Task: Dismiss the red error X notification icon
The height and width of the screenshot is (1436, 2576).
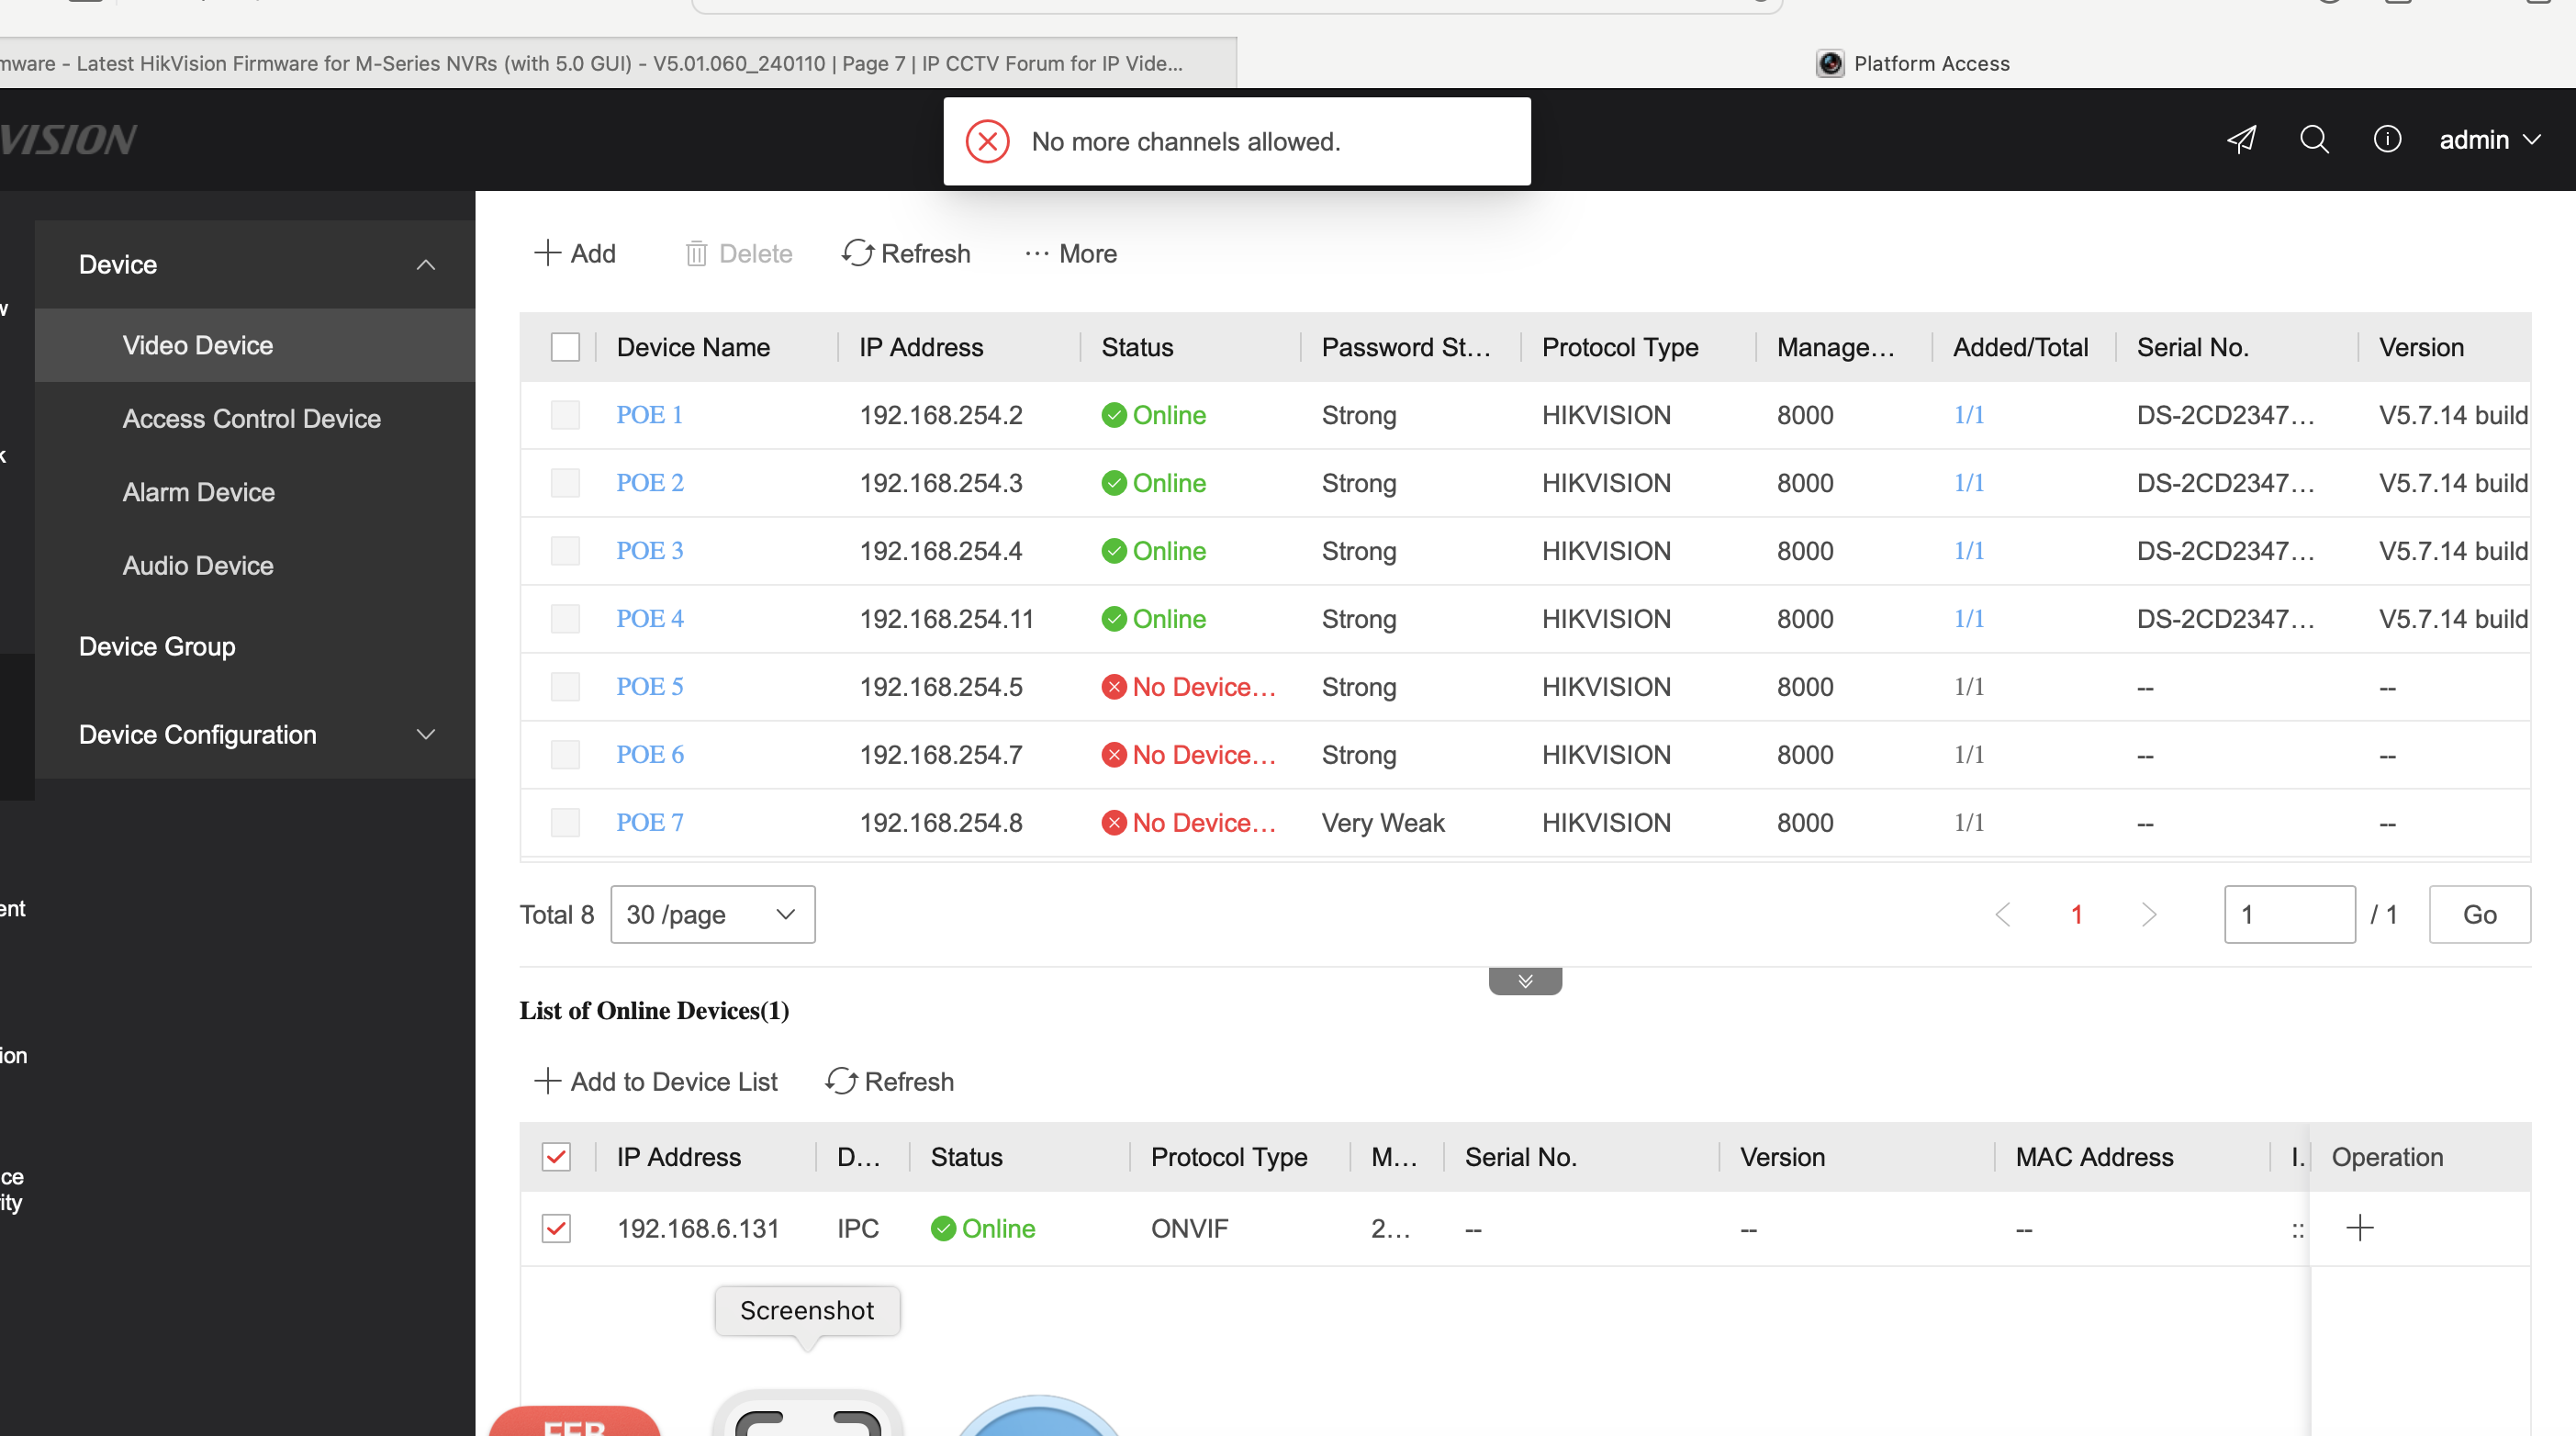Action: pos(987,142)
